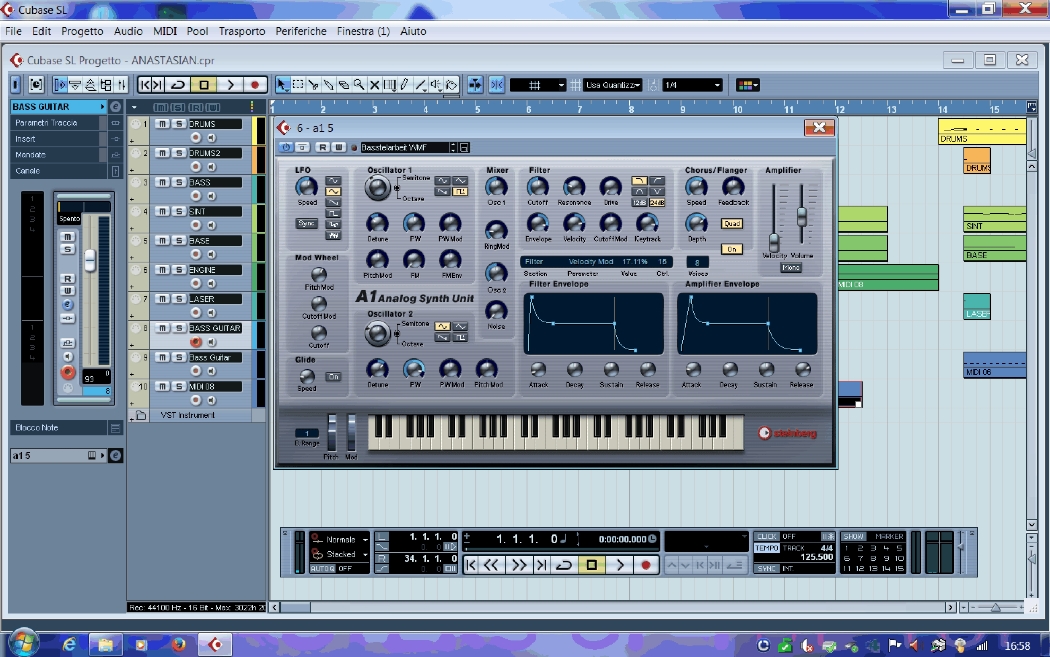
Task: Select the Range Selection tool
Action: [298, 85]
